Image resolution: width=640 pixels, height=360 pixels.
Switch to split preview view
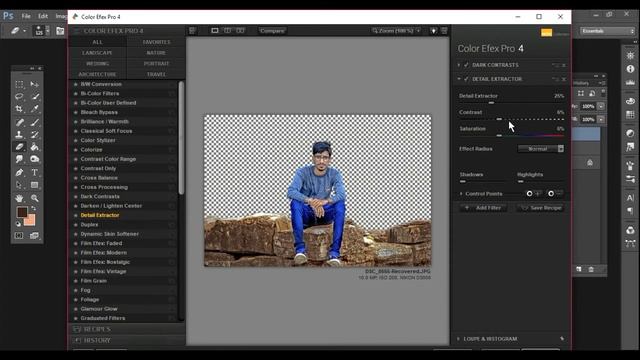click(227, 31)
